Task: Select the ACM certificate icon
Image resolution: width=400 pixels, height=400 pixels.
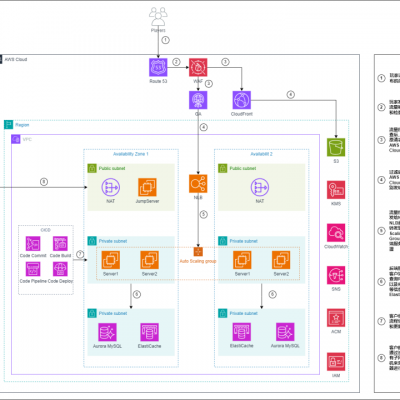Action: (x=336, y=318)
